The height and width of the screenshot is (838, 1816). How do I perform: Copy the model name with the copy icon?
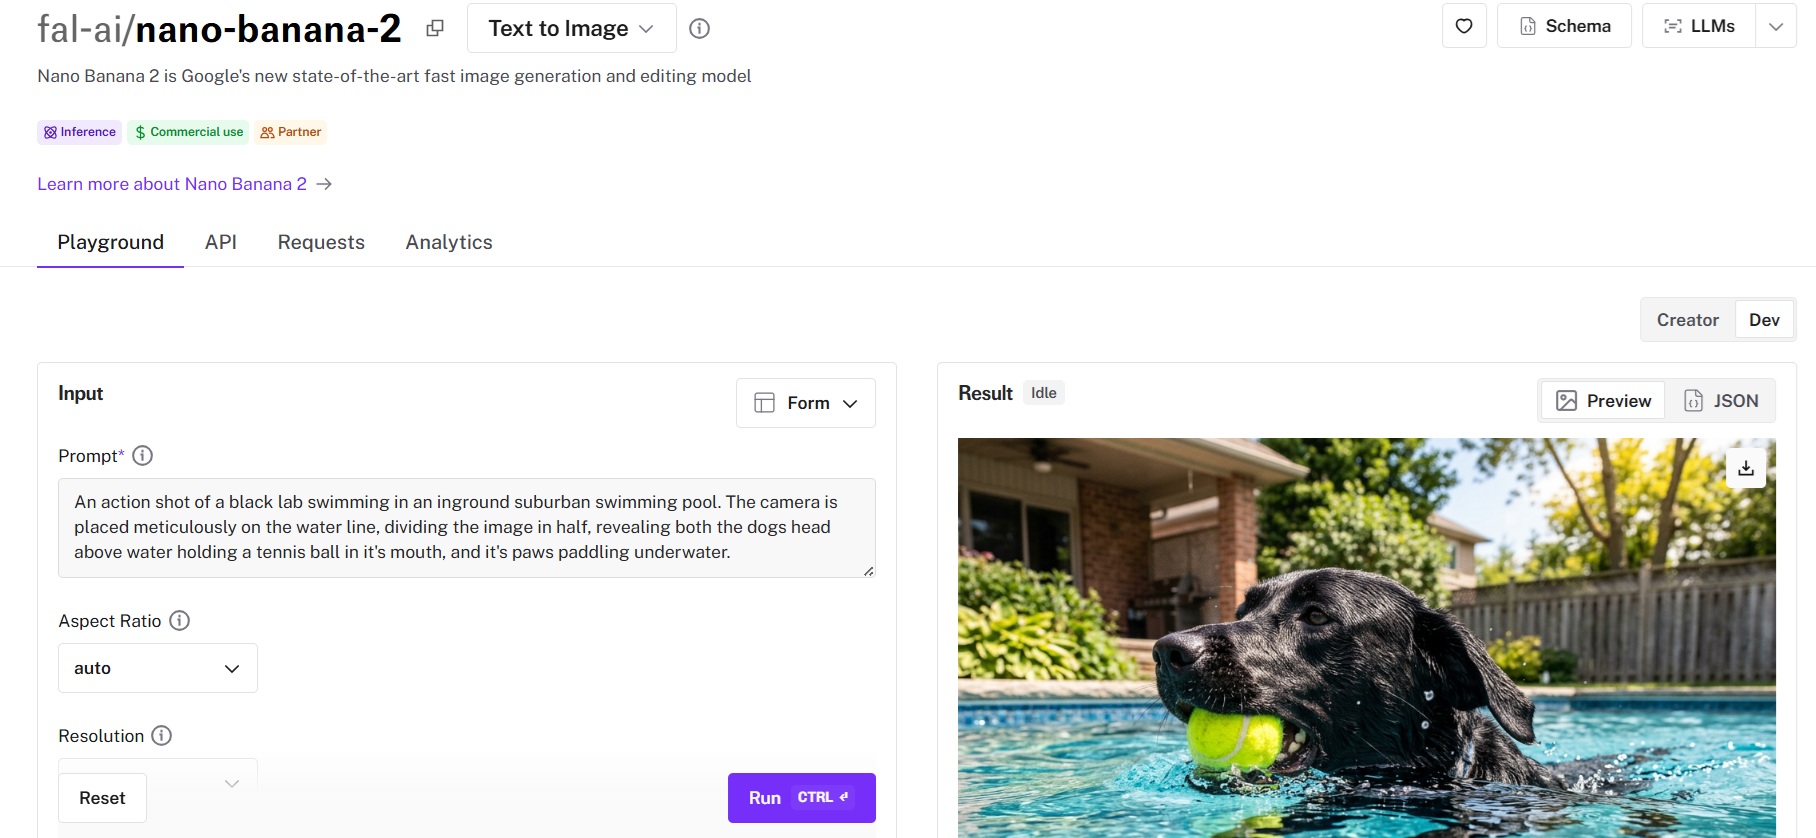(434, 29)
